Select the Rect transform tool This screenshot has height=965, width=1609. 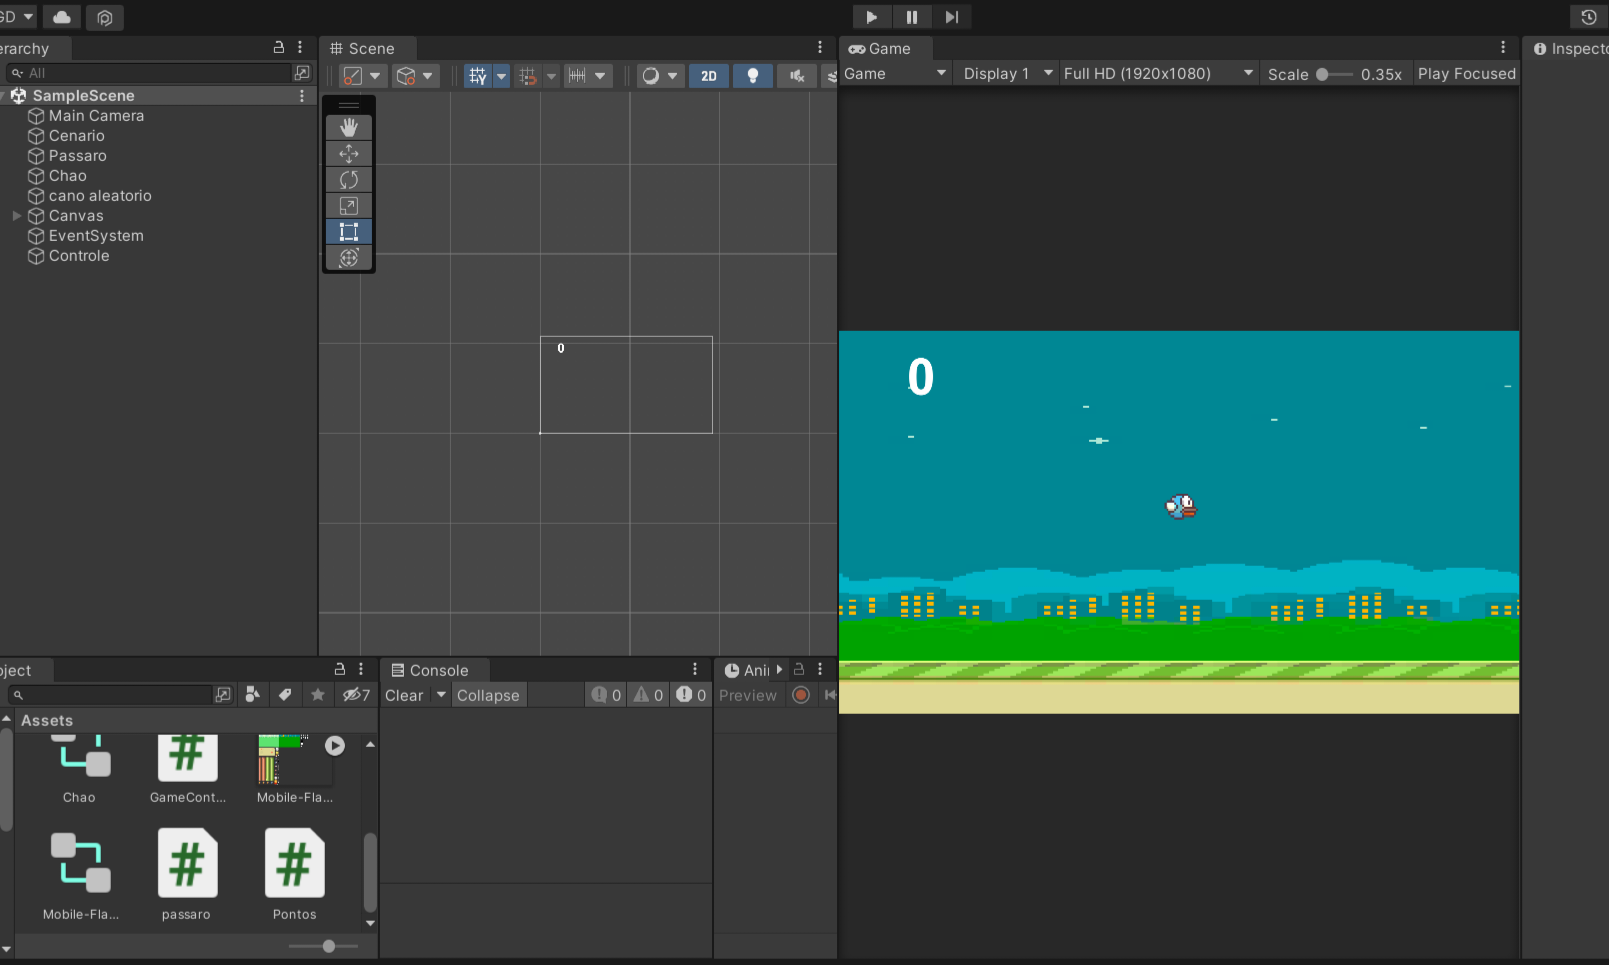pos(349,231)
